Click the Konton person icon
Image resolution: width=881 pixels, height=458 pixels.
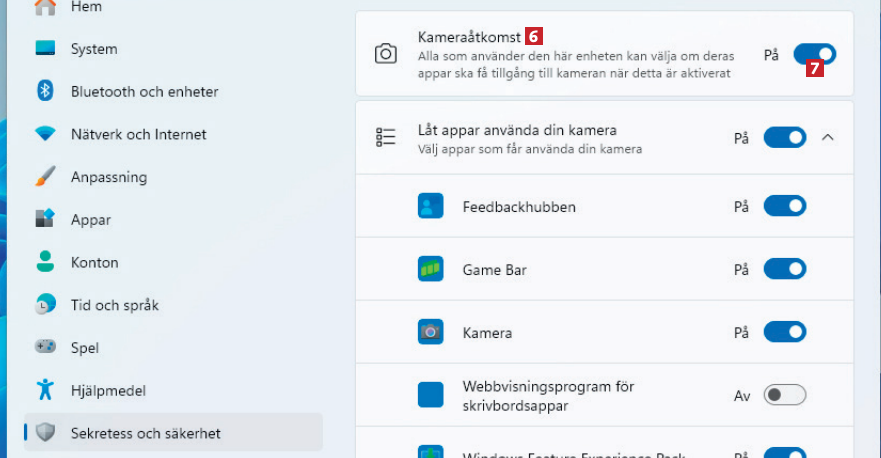(x=46, y=261)
